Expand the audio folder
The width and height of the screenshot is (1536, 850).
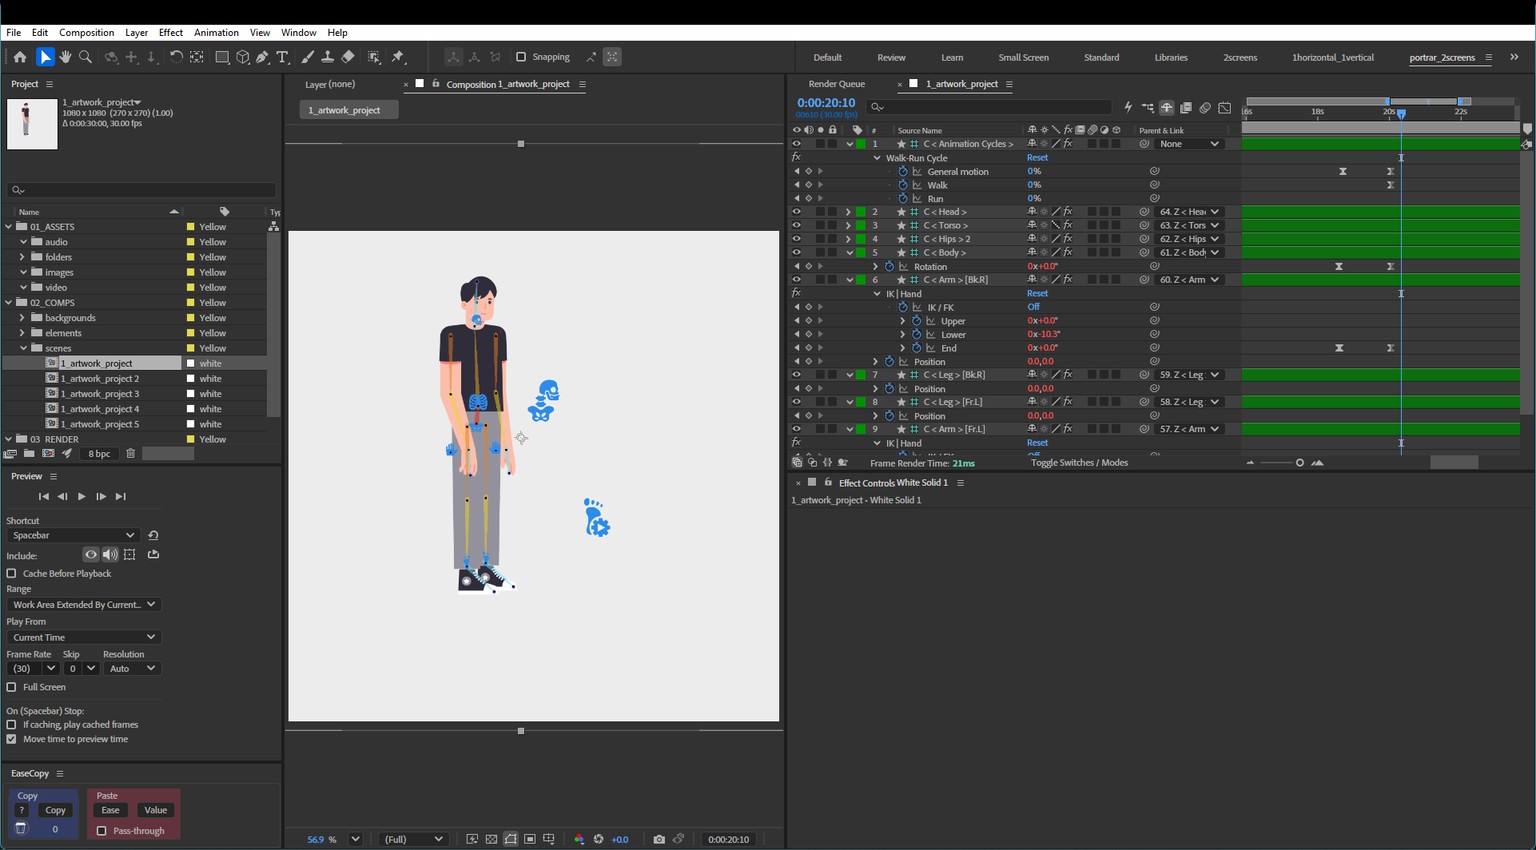tap(22, 242)
